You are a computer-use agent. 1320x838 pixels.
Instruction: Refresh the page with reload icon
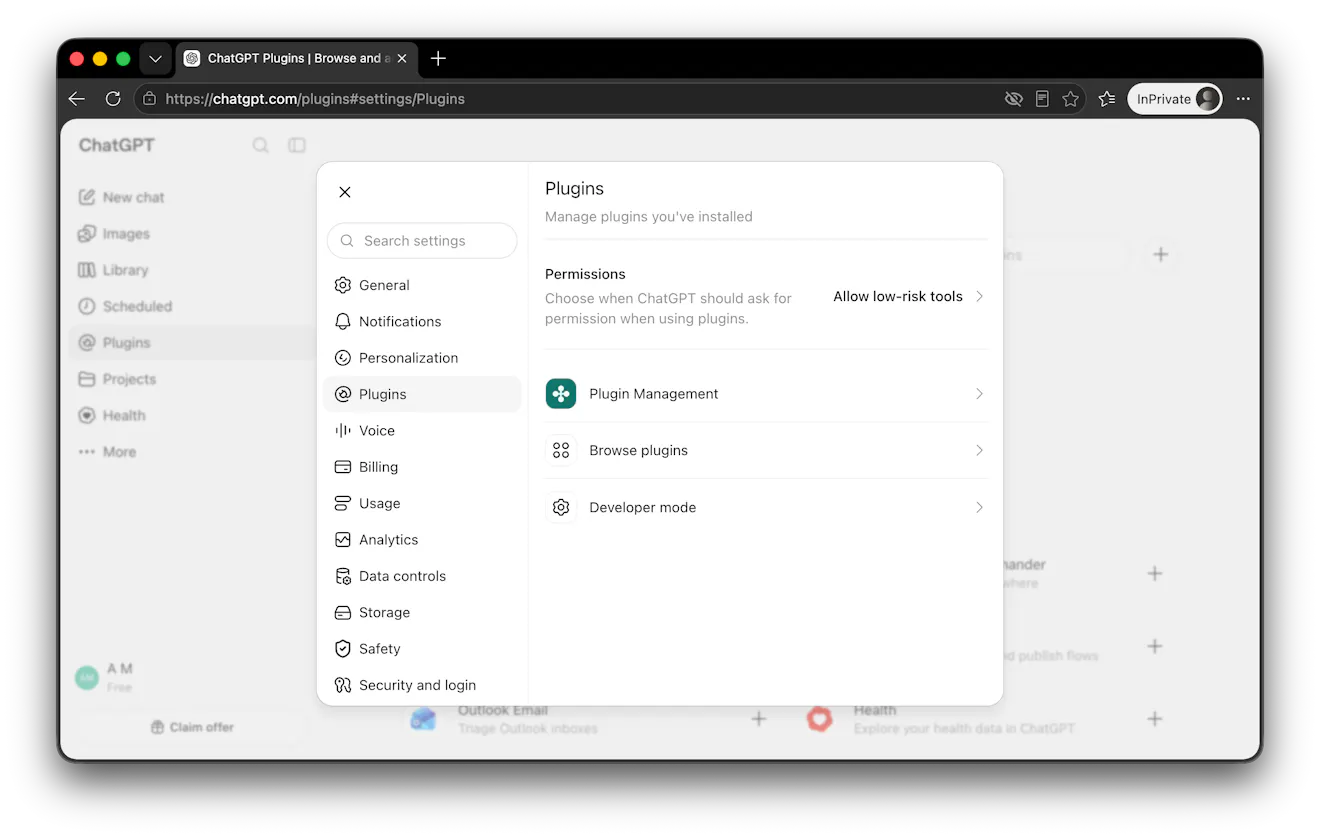(x=113, y=99)
